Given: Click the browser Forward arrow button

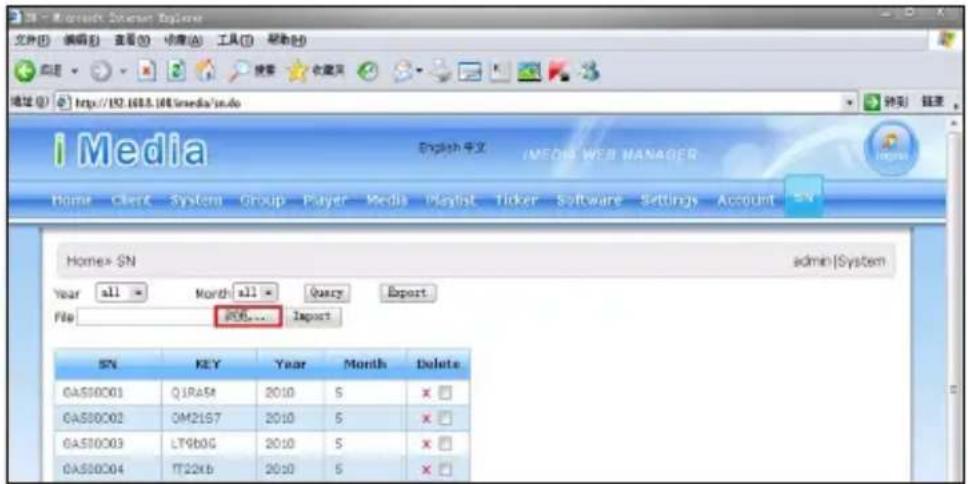Looking at the screenshot, I should 102,73.
